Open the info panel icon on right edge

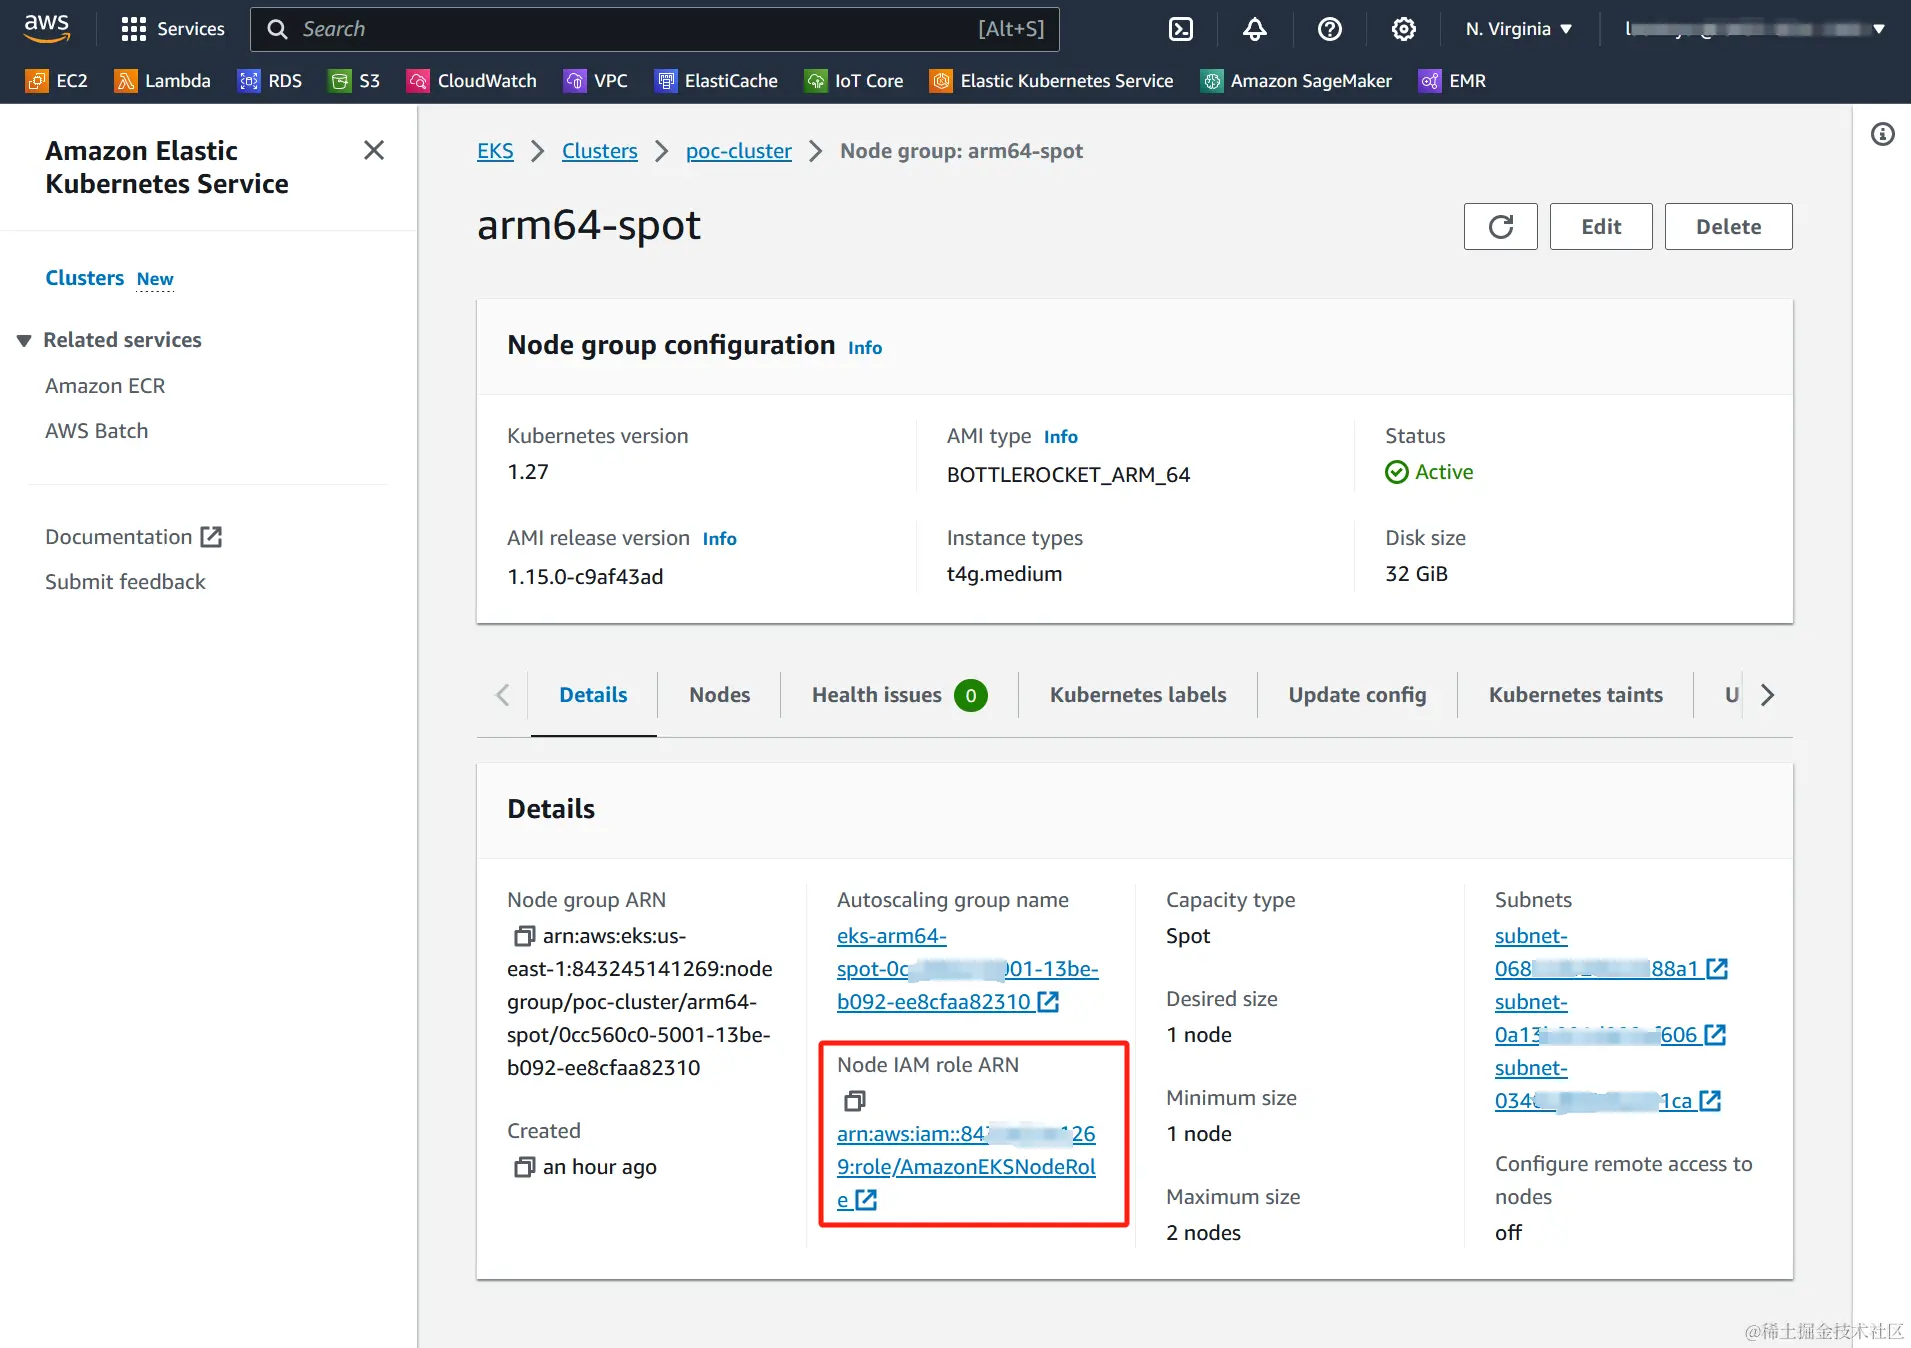[1883, 134]
